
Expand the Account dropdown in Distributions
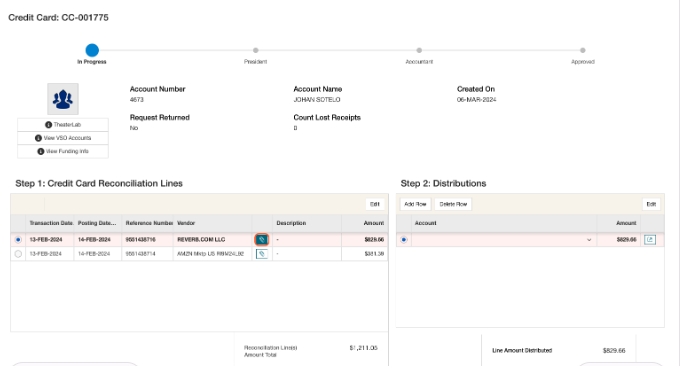589,240
